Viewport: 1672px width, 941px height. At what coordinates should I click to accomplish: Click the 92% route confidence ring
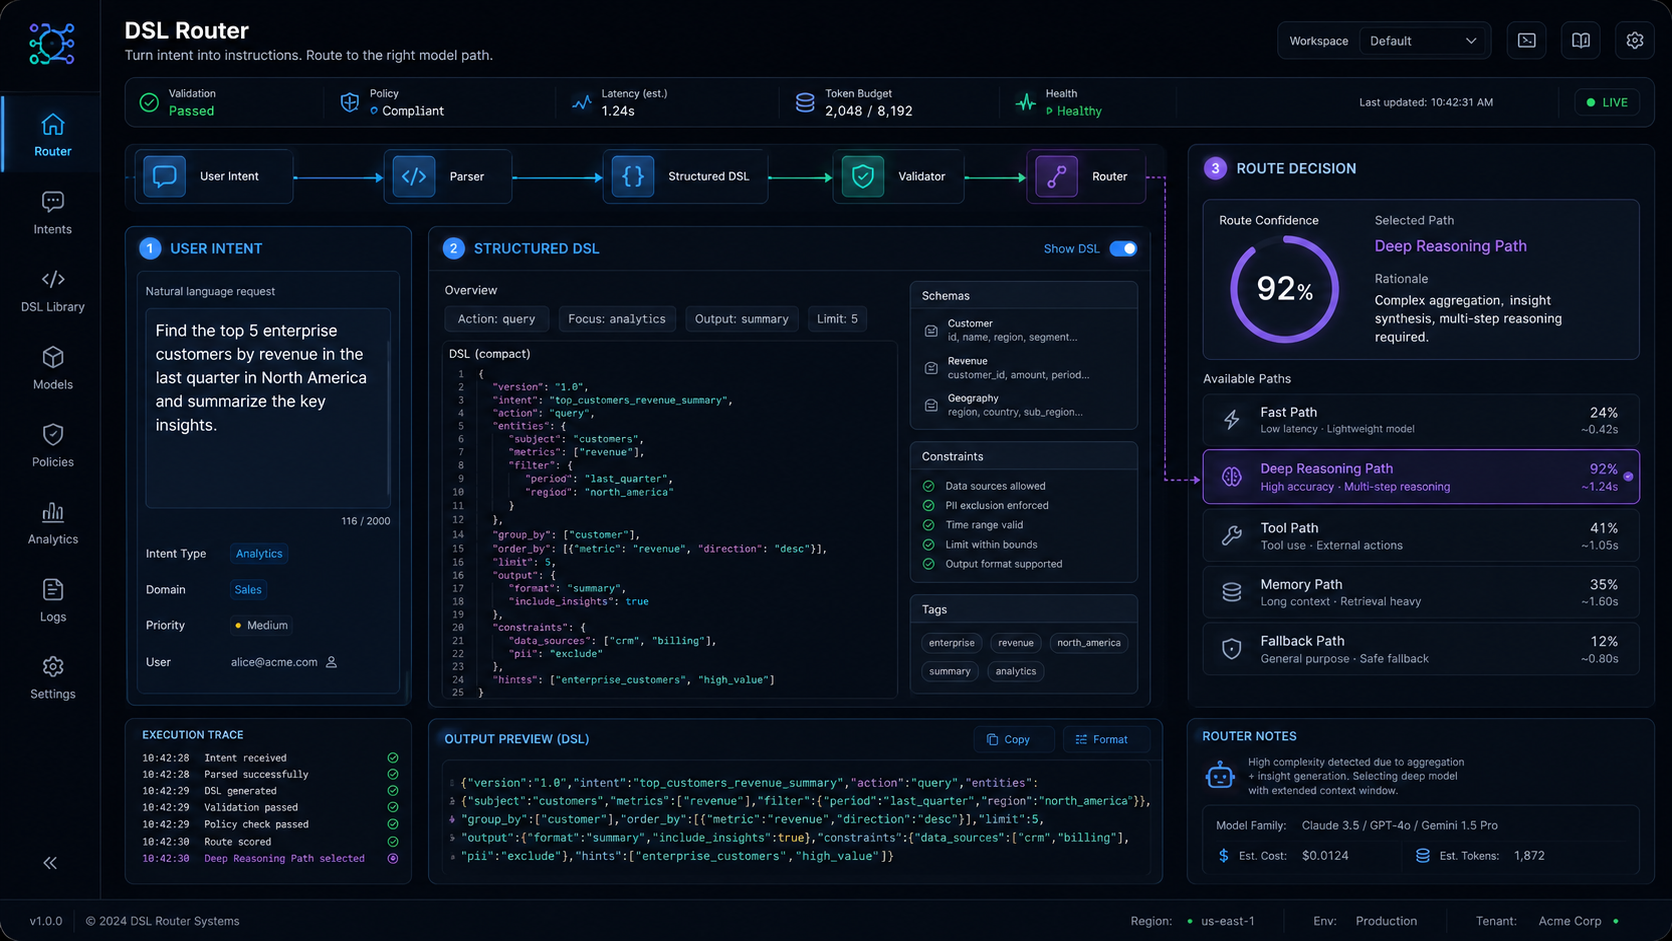[x=1284, y=290]
